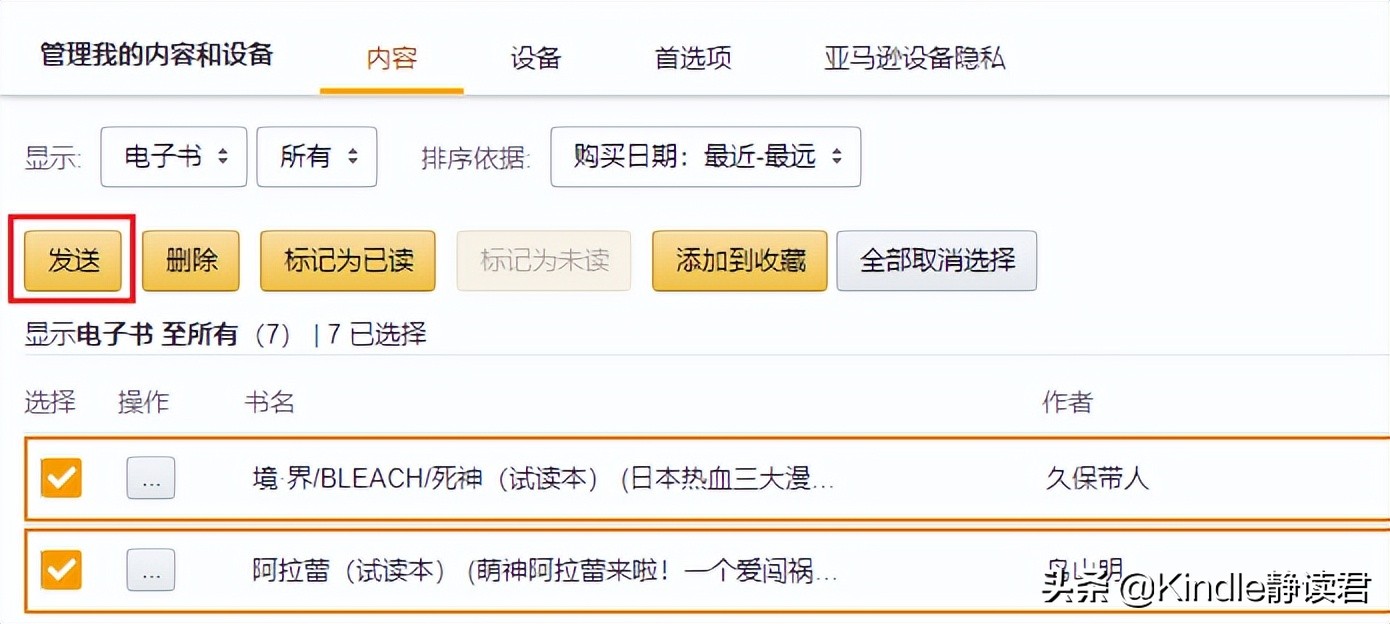Open the 所有 filter dropdown
Image resolution: width=1390 pixels, height=624 pixels.
(317, 157)
